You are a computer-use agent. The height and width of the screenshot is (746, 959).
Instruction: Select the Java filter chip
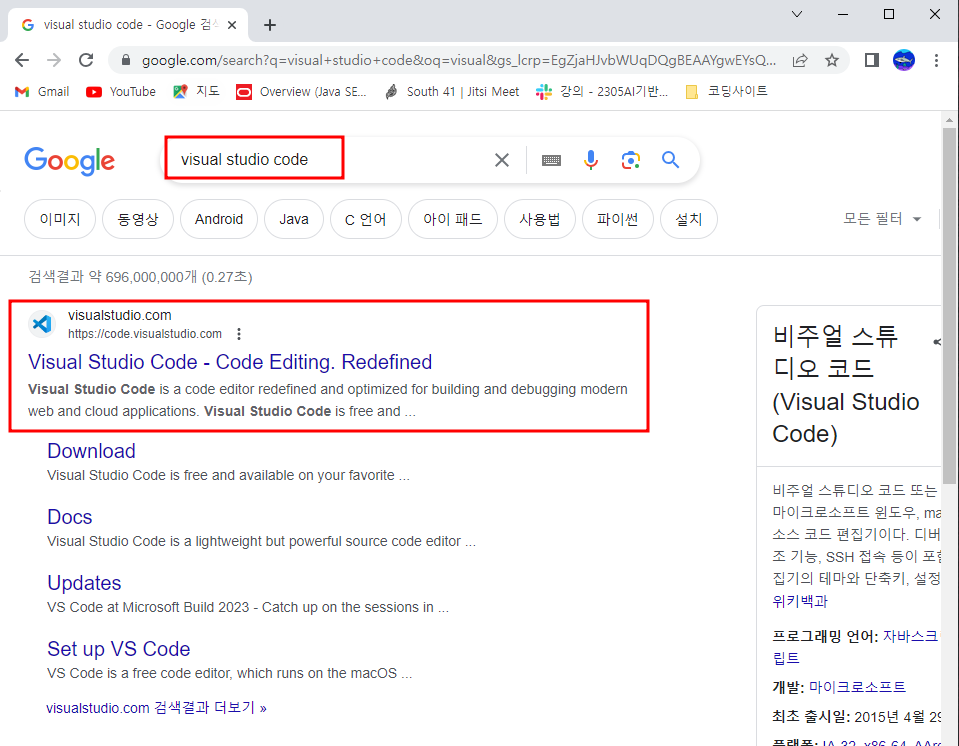294,219
